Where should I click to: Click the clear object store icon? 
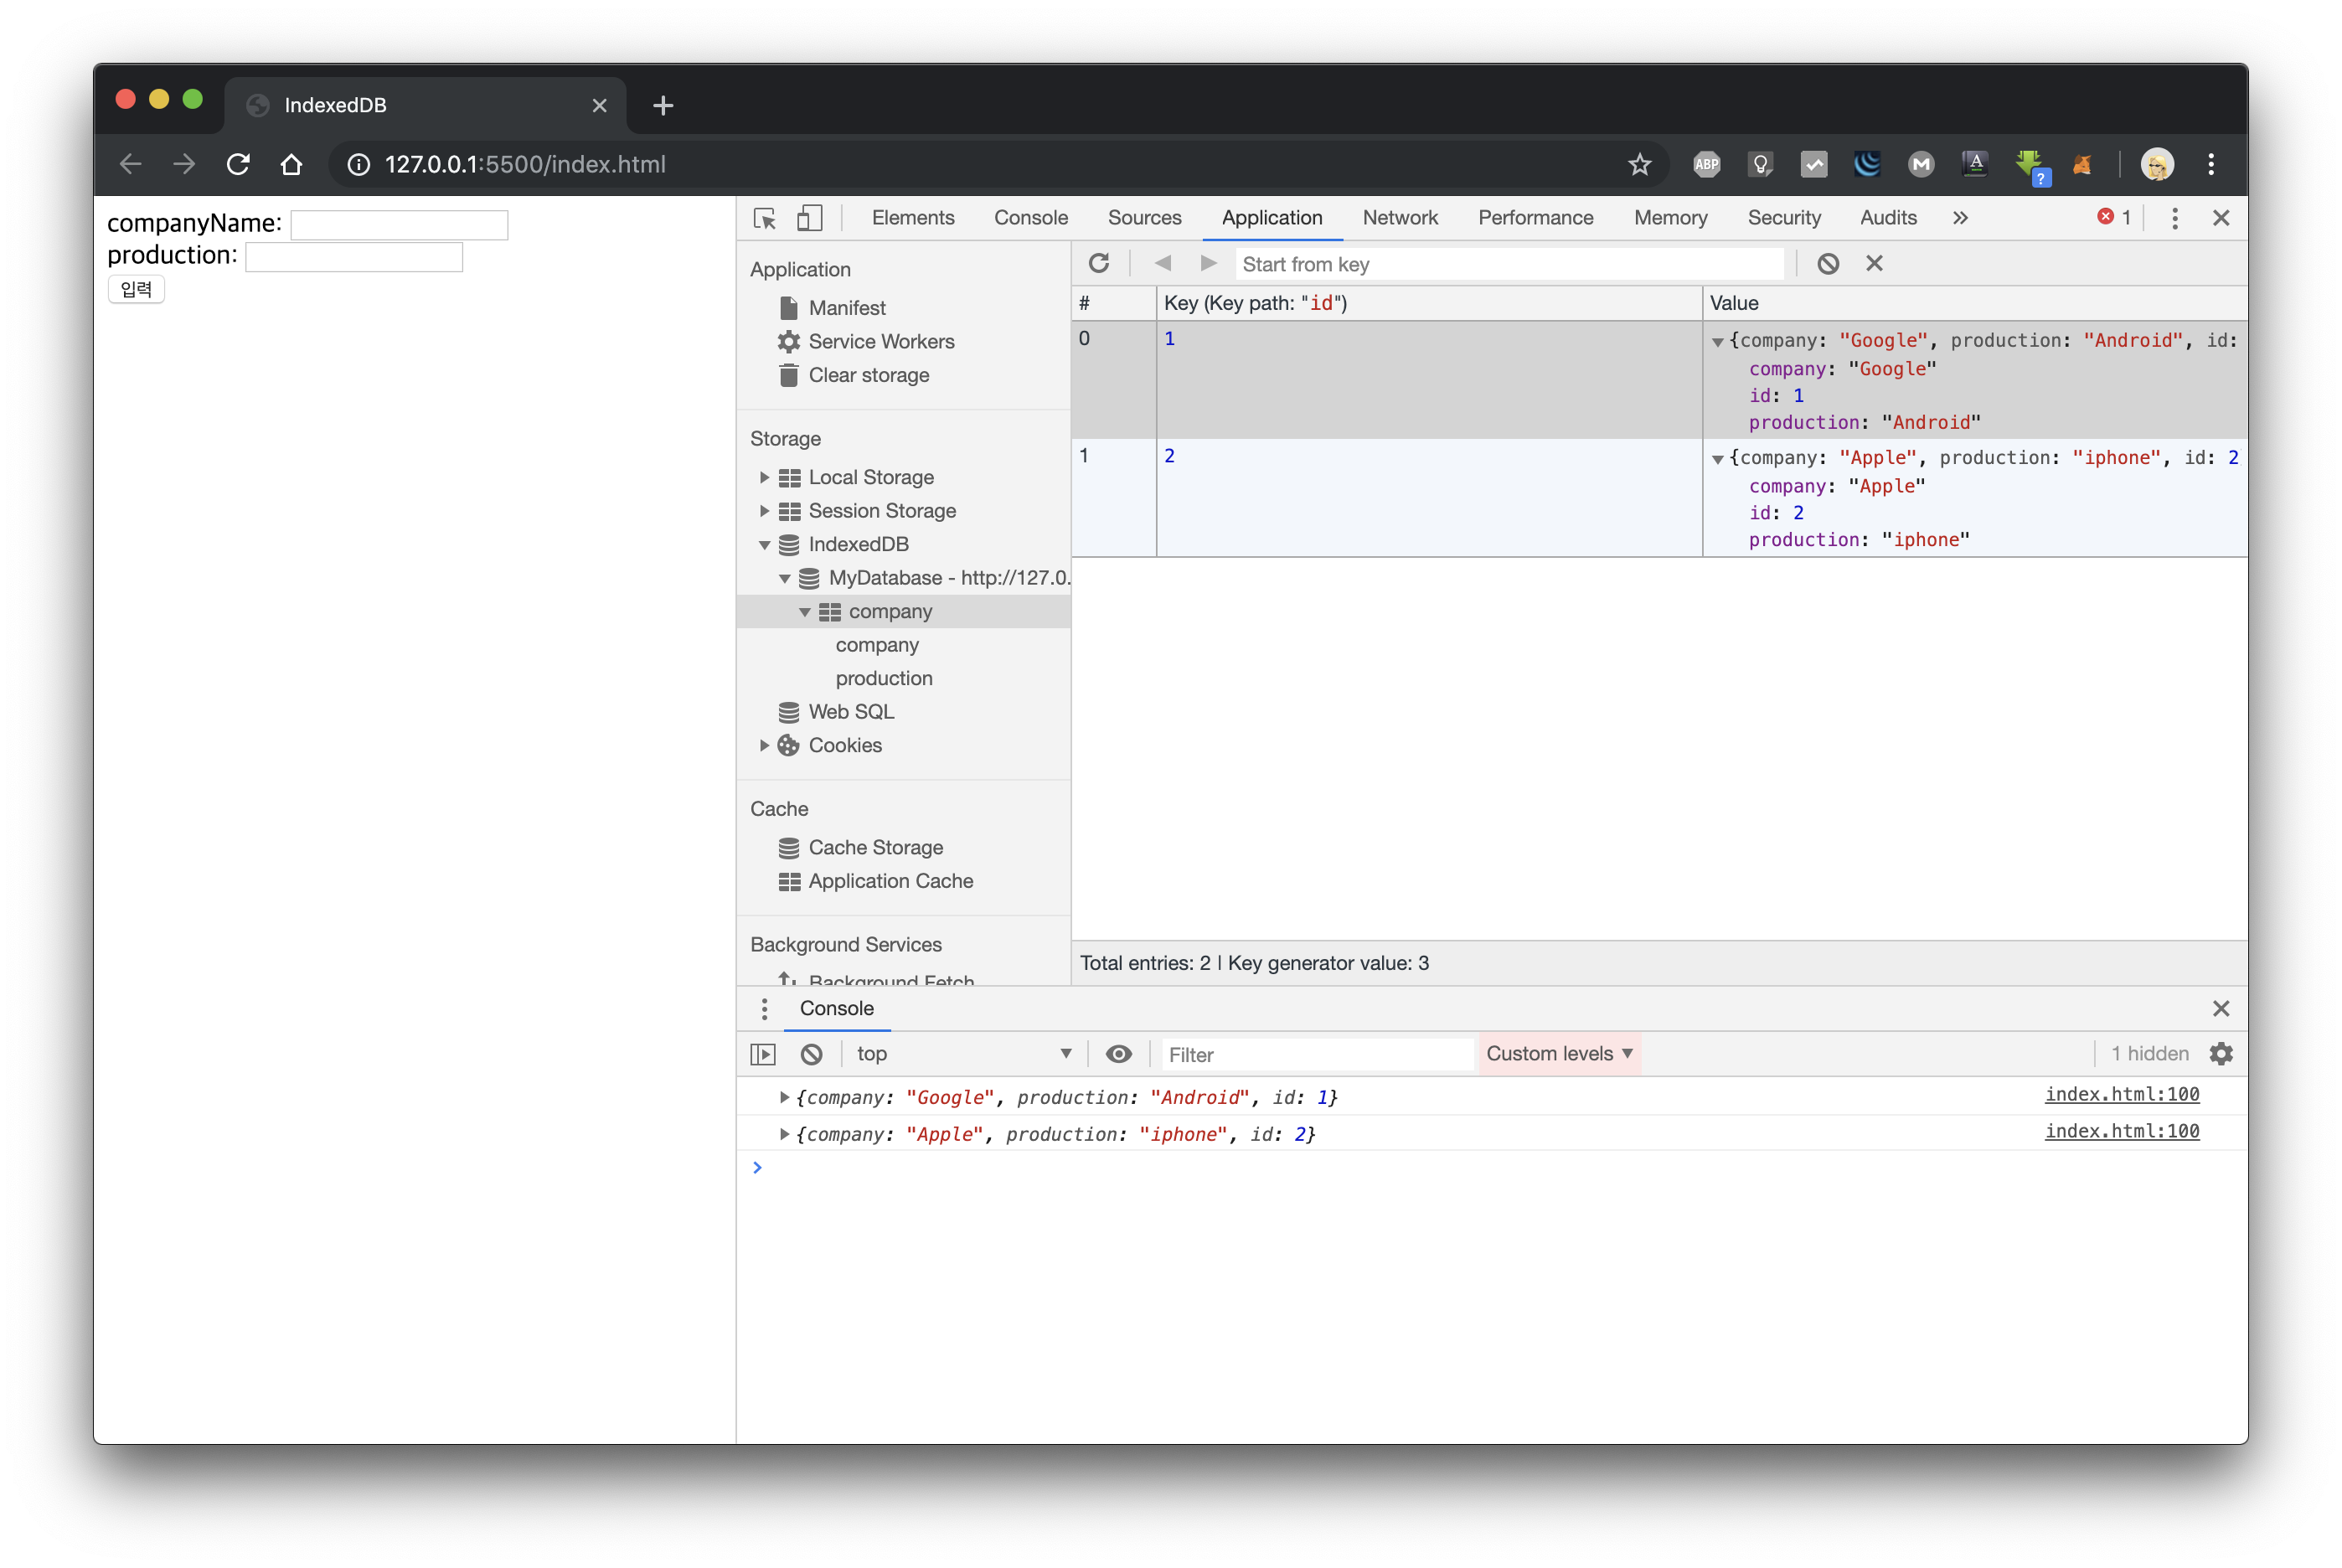point(1828,263)
